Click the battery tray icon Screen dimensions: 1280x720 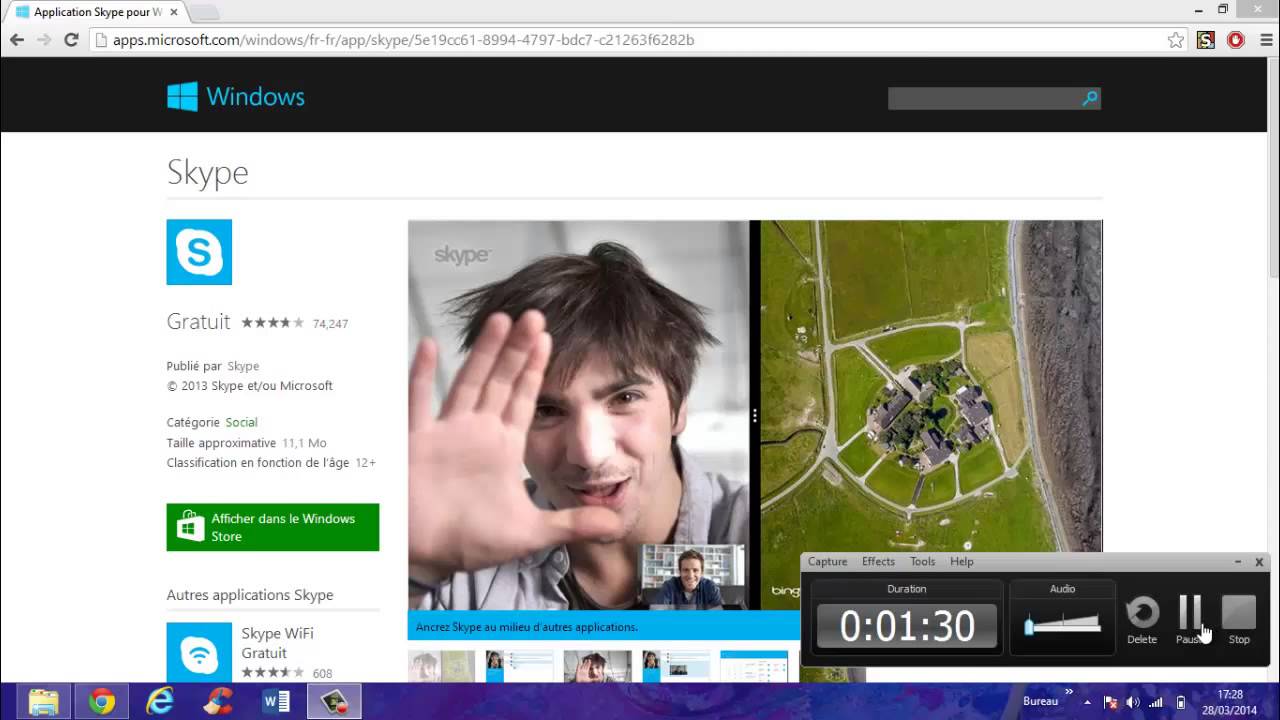pyautogui.click(x=1181, y=702)
